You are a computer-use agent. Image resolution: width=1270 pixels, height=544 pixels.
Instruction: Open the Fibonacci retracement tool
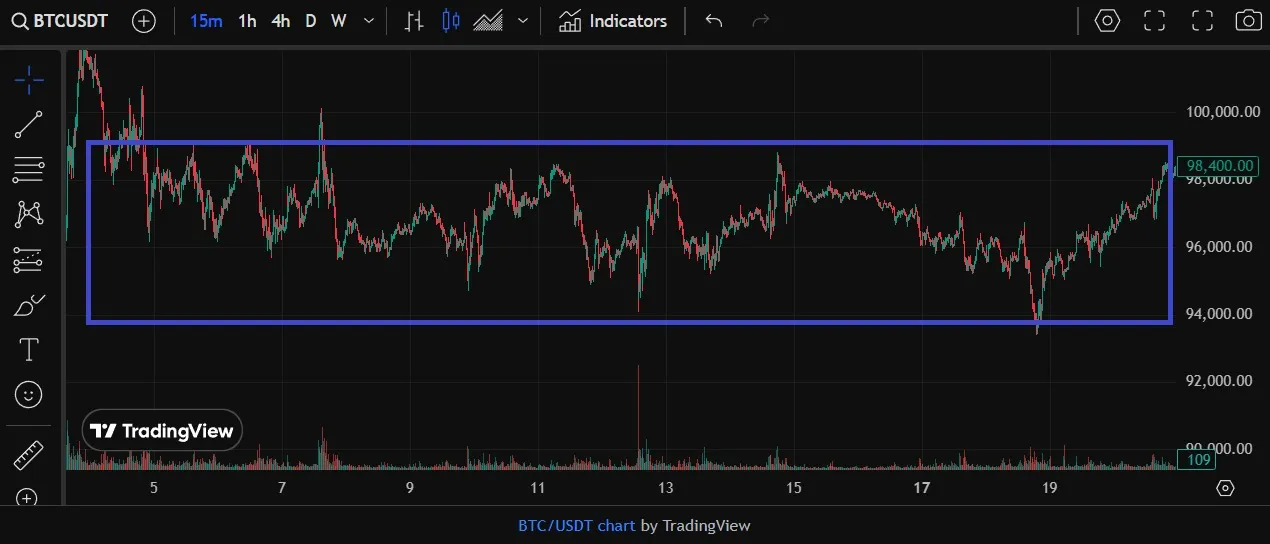pos(29,169)
